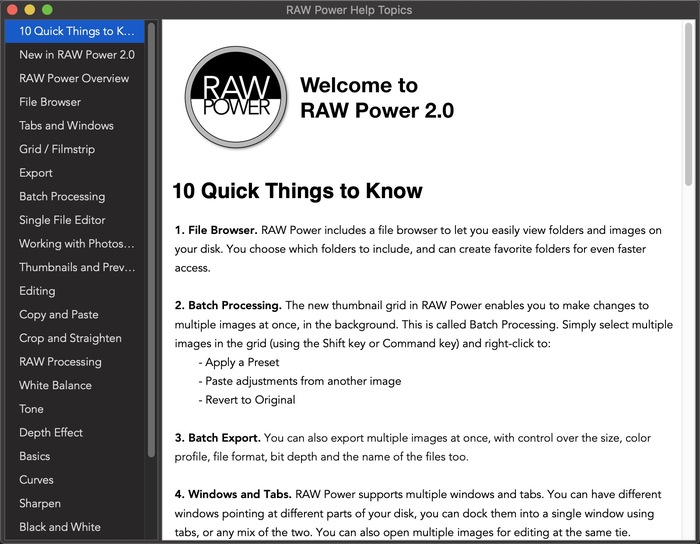Close the RAW Power Help Topics window
The height and width of the screenshot is (544, 700).
click(x=12, y=9)
